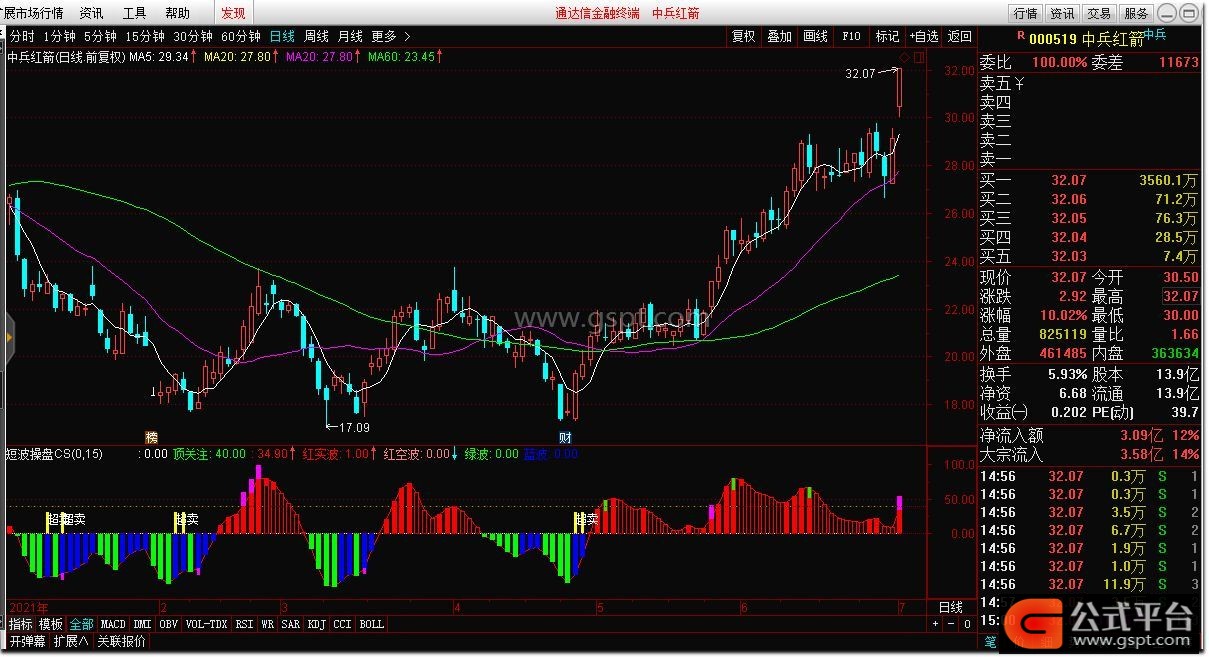This screenshot has width=1209, height=657.
Task: Switch to the SAR indicator
Action: [x=291, y=624]
